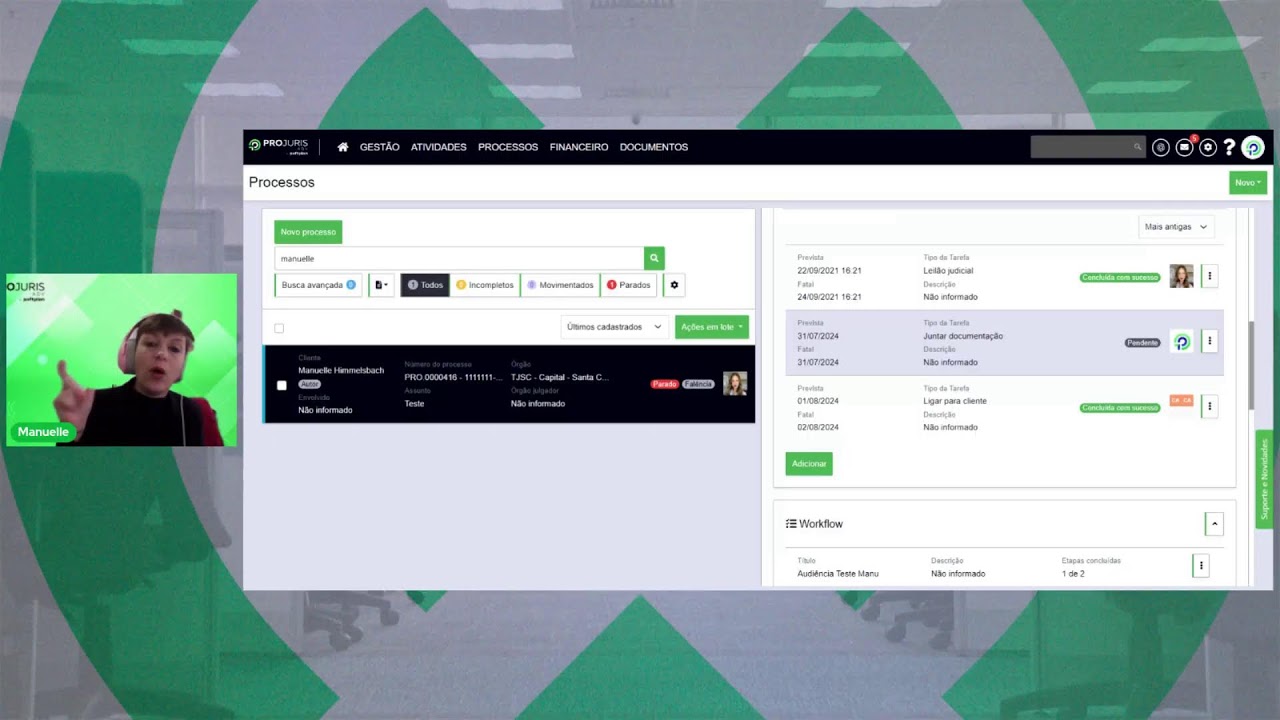Open the user profile avatar icon
This screenshot has width=1280, height=720.
(x=1253, y=147)
